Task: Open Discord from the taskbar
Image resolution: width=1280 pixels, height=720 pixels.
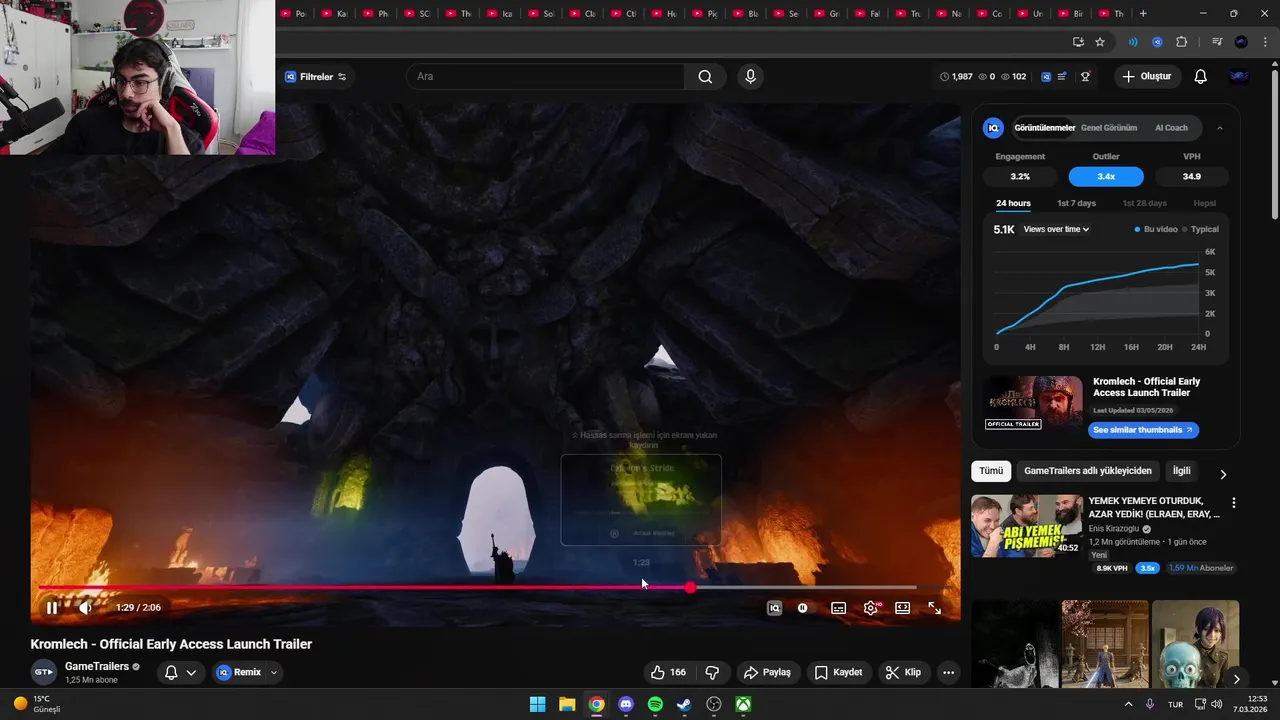Action: 626,704
